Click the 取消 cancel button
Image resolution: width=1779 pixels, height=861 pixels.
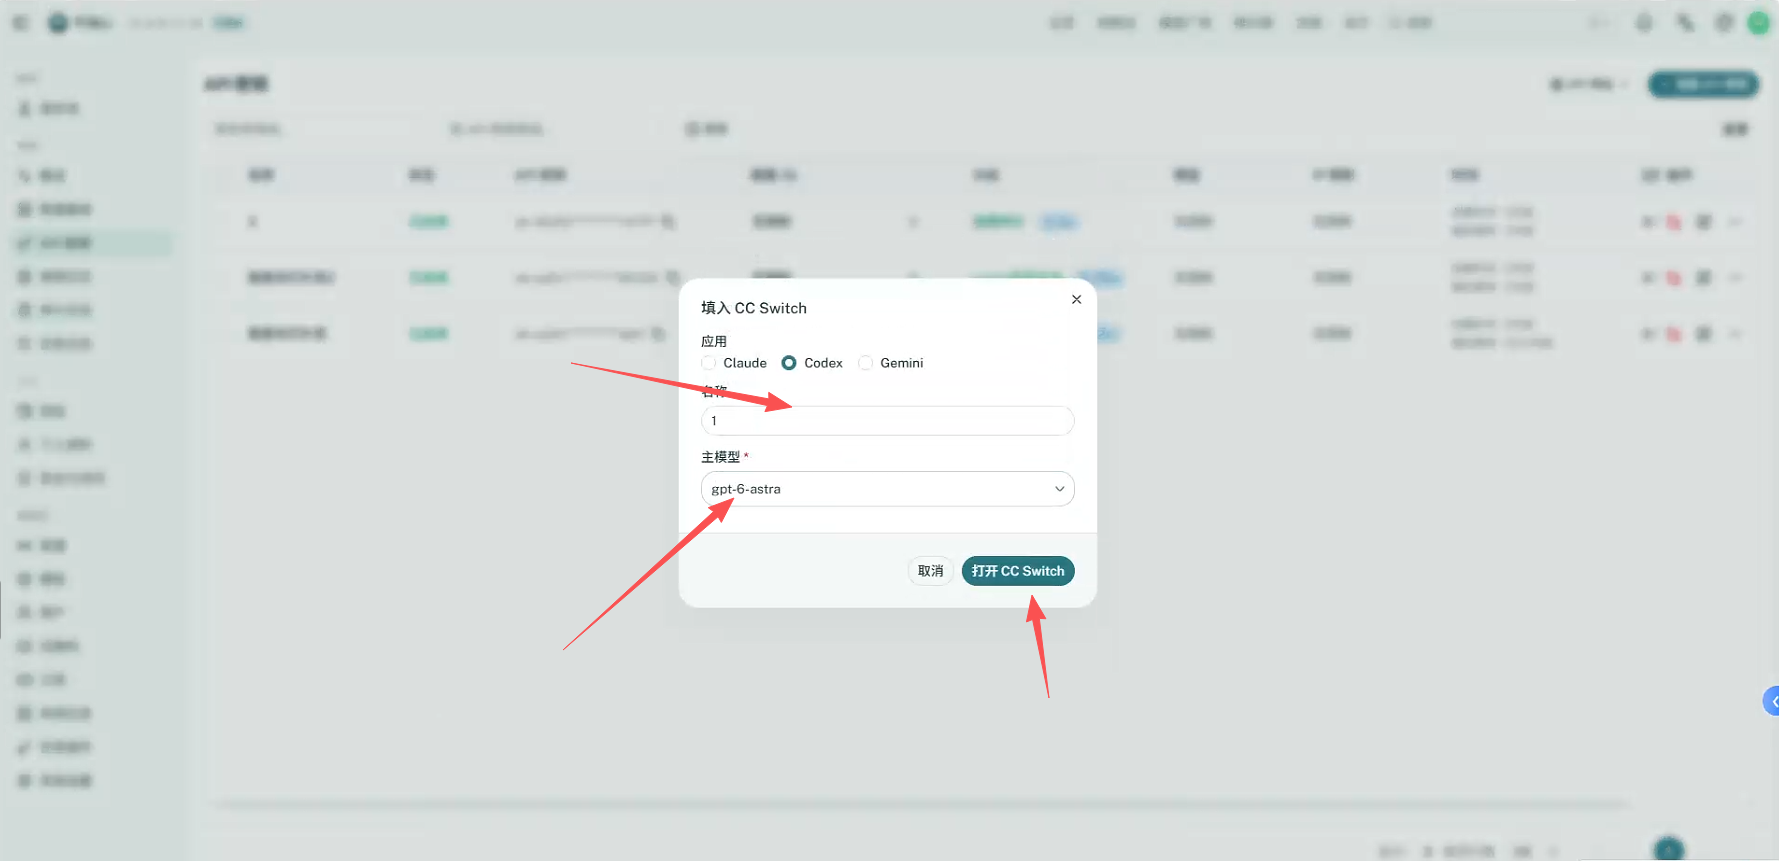931,571
